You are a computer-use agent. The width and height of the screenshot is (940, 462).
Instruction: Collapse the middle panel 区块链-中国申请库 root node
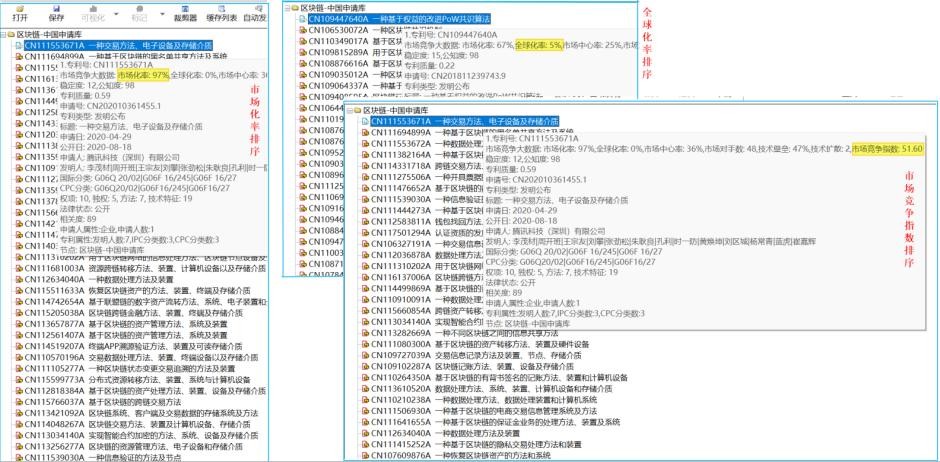tap(289, 7)
